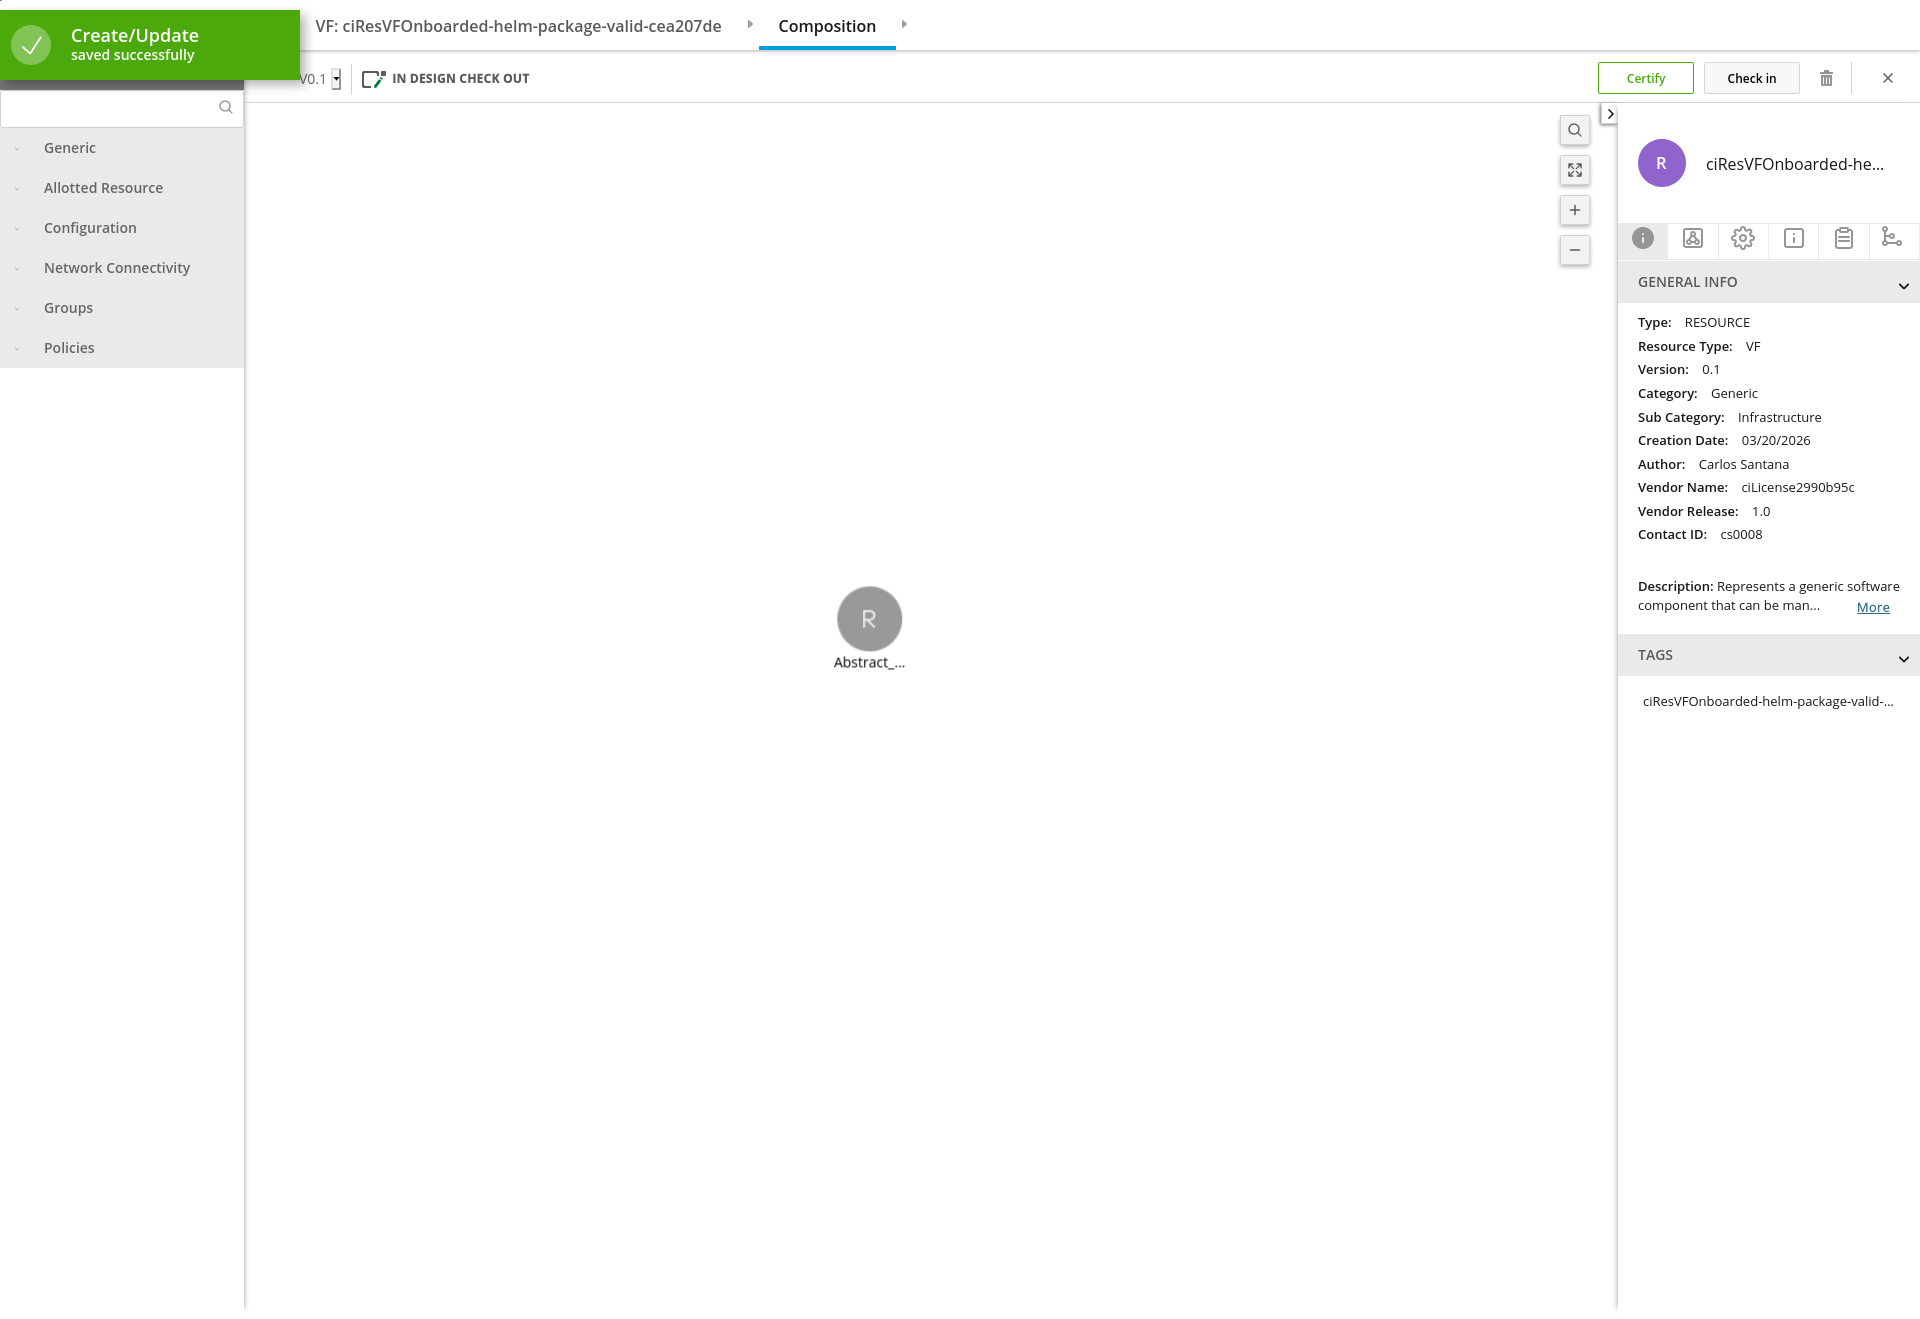
Task: Collapse the GENERAL INFO section
Action: click(1903, 285)
